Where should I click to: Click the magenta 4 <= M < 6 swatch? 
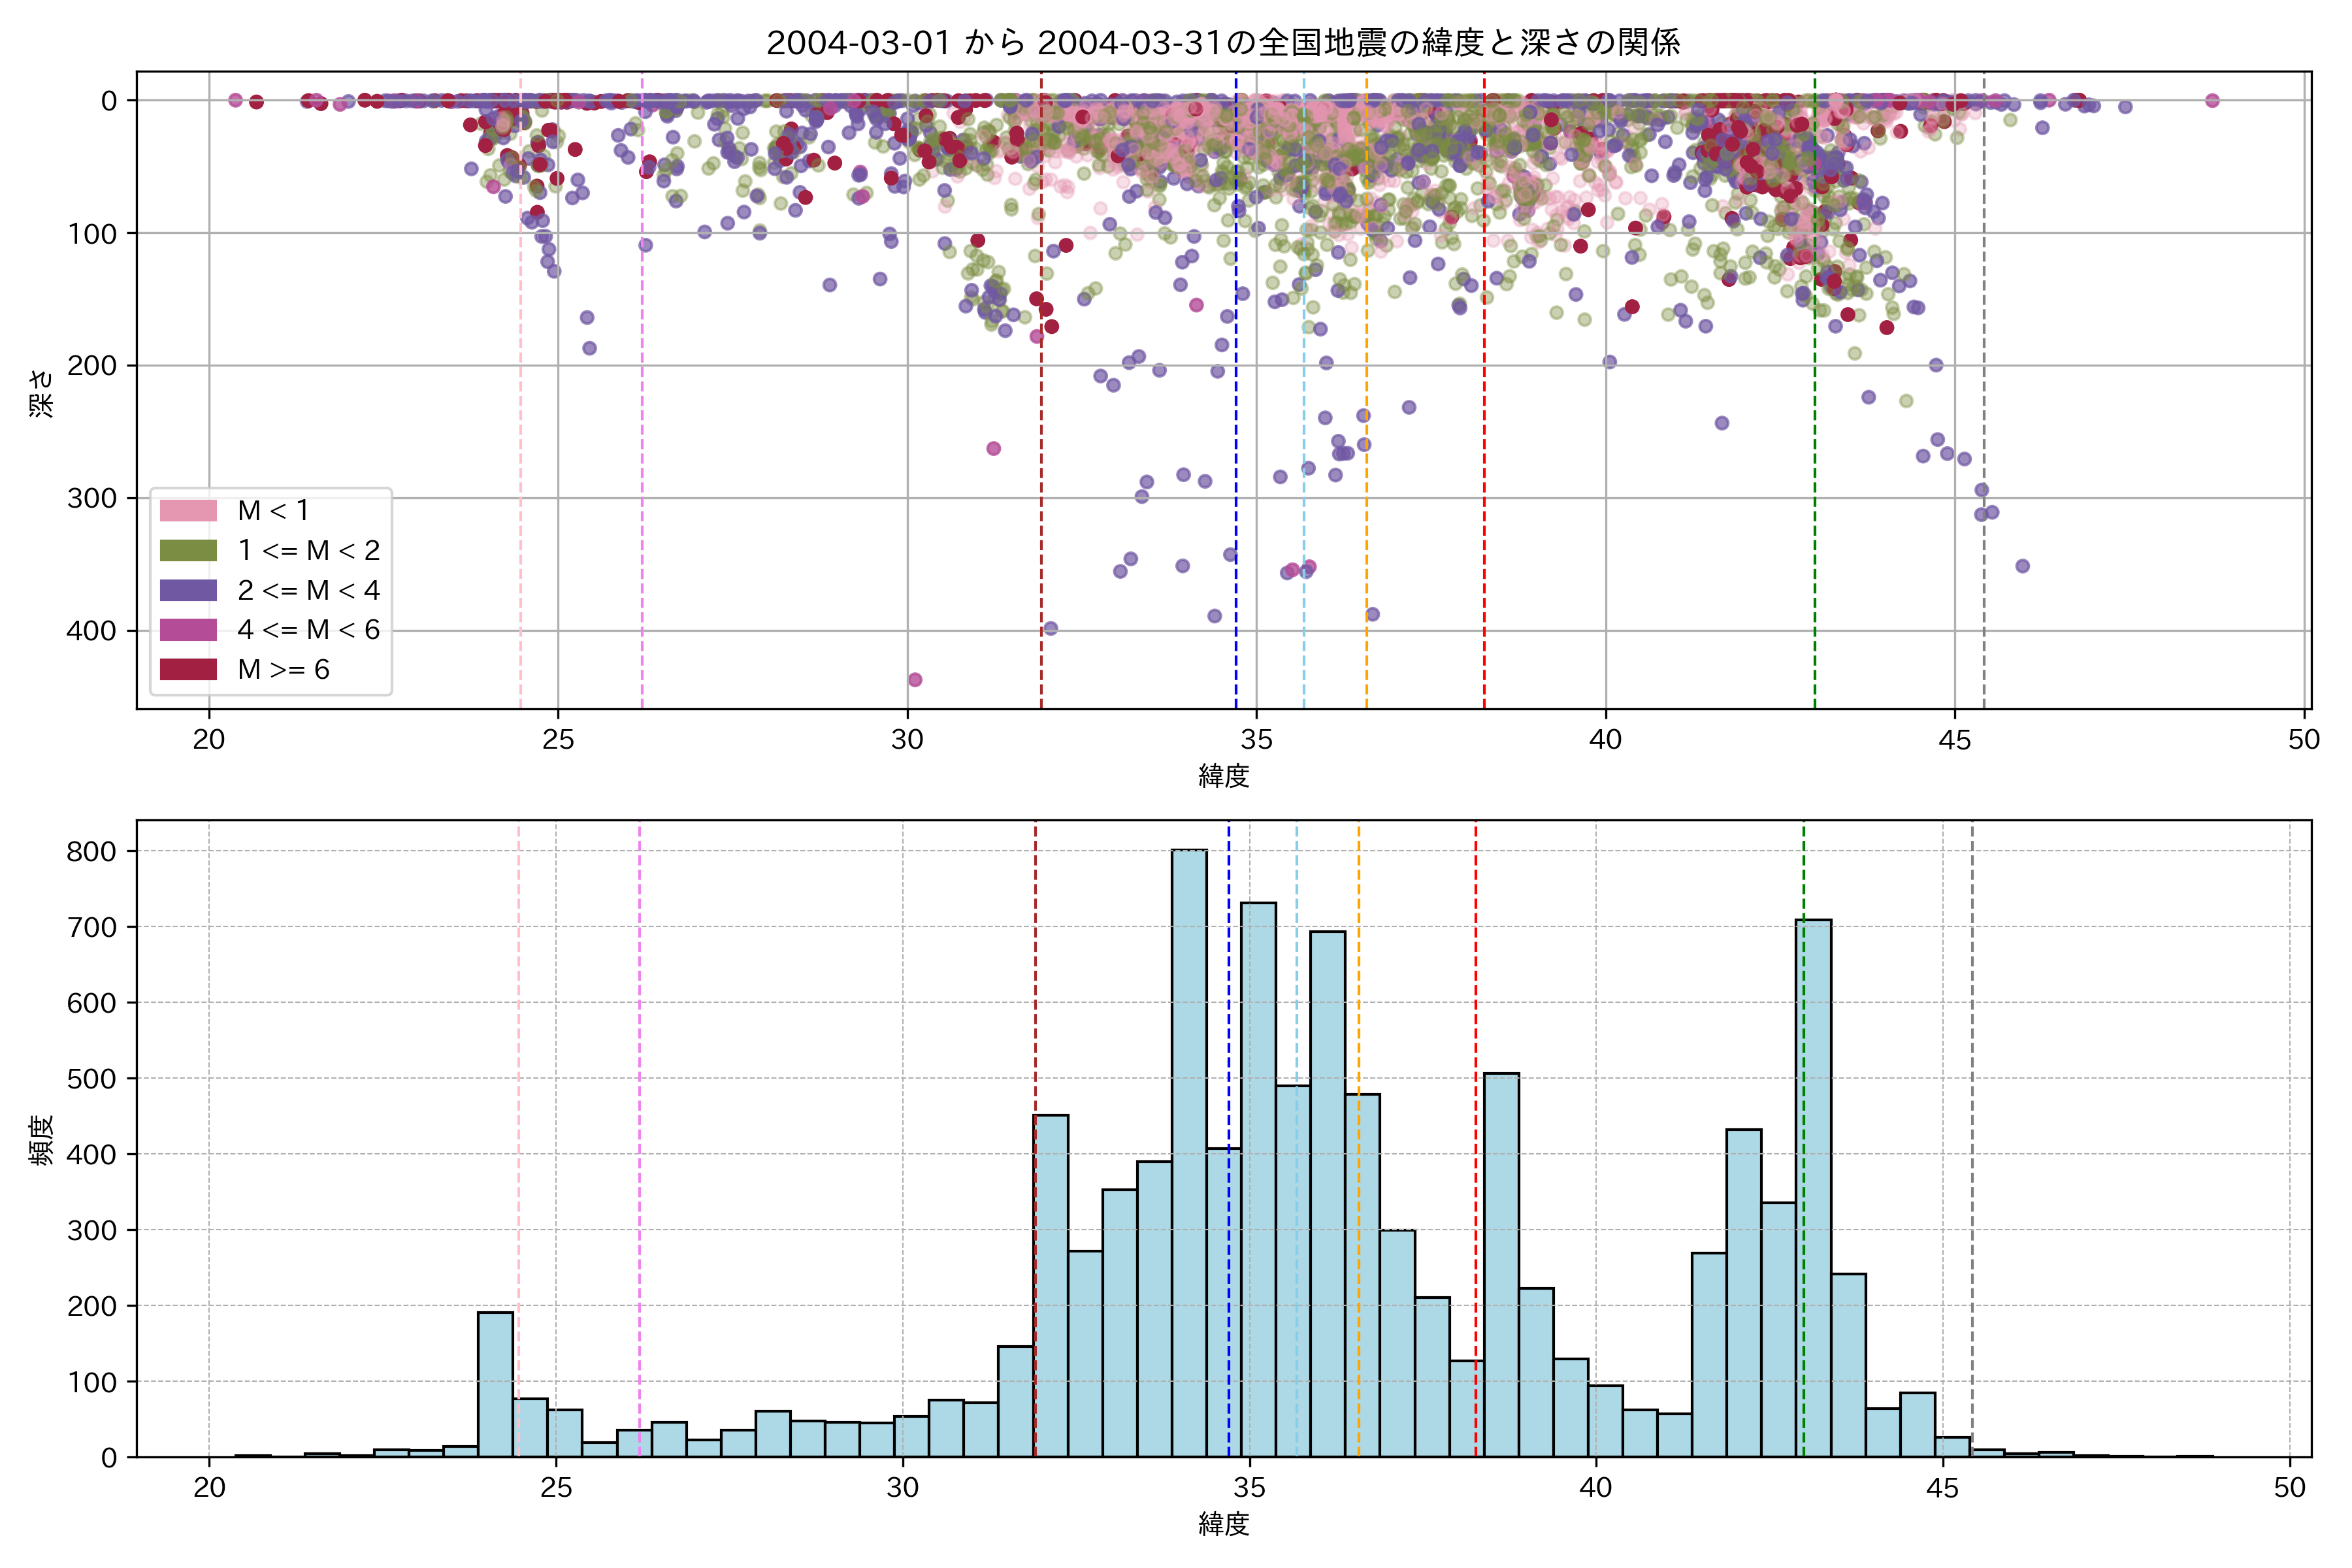188,630
